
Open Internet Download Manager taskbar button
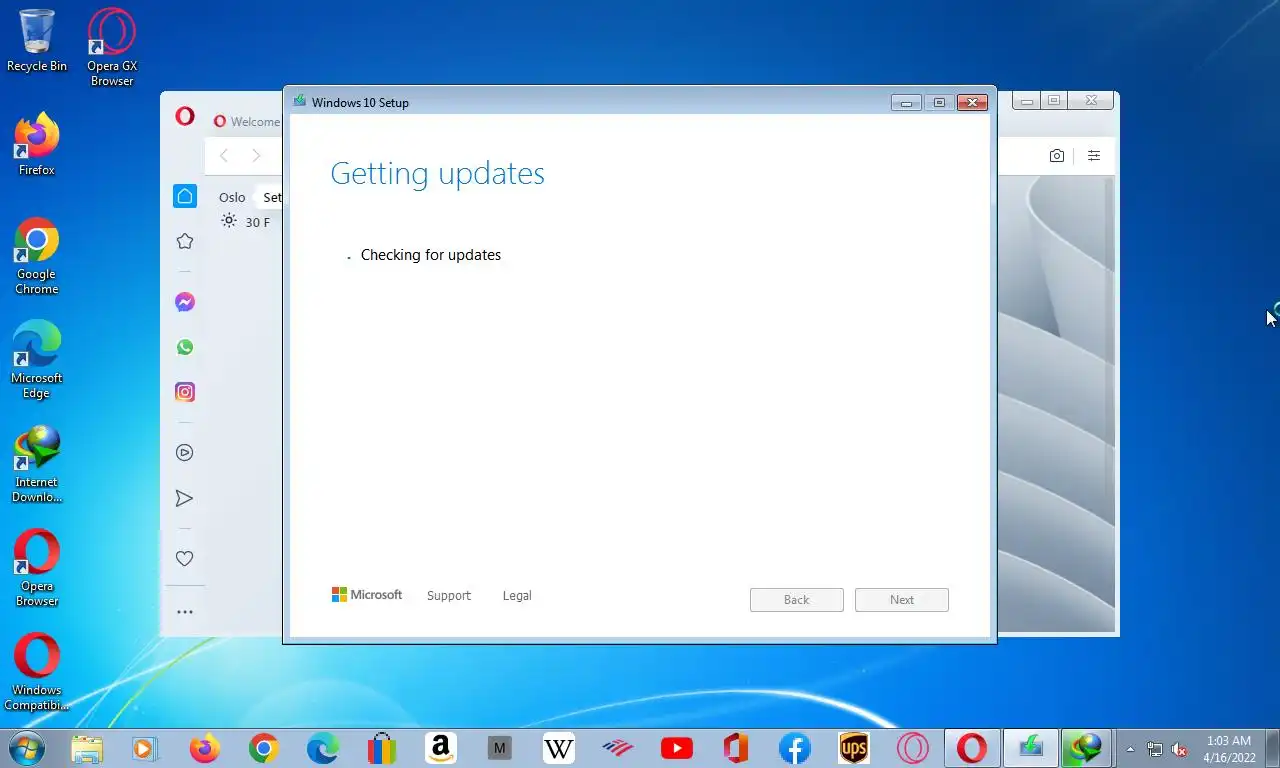(x=1087, y=748)
